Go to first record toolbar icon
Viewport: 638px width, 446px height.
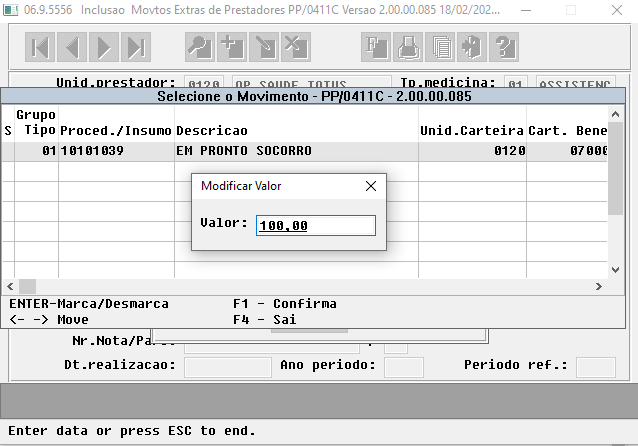coord(40,47)
